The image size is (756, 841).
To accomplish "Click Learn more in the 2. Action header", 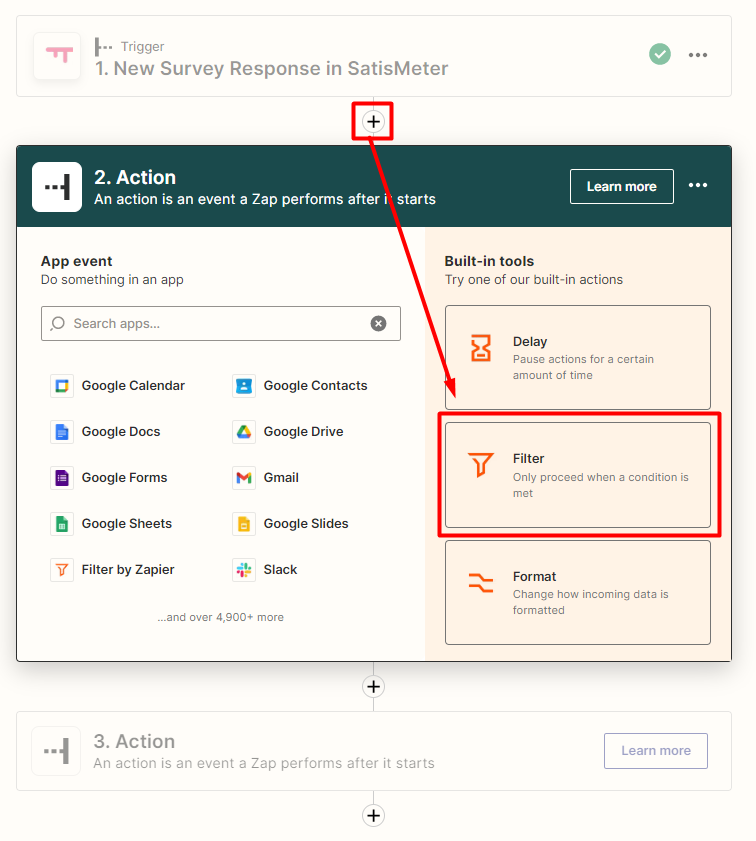I will 621,187.
